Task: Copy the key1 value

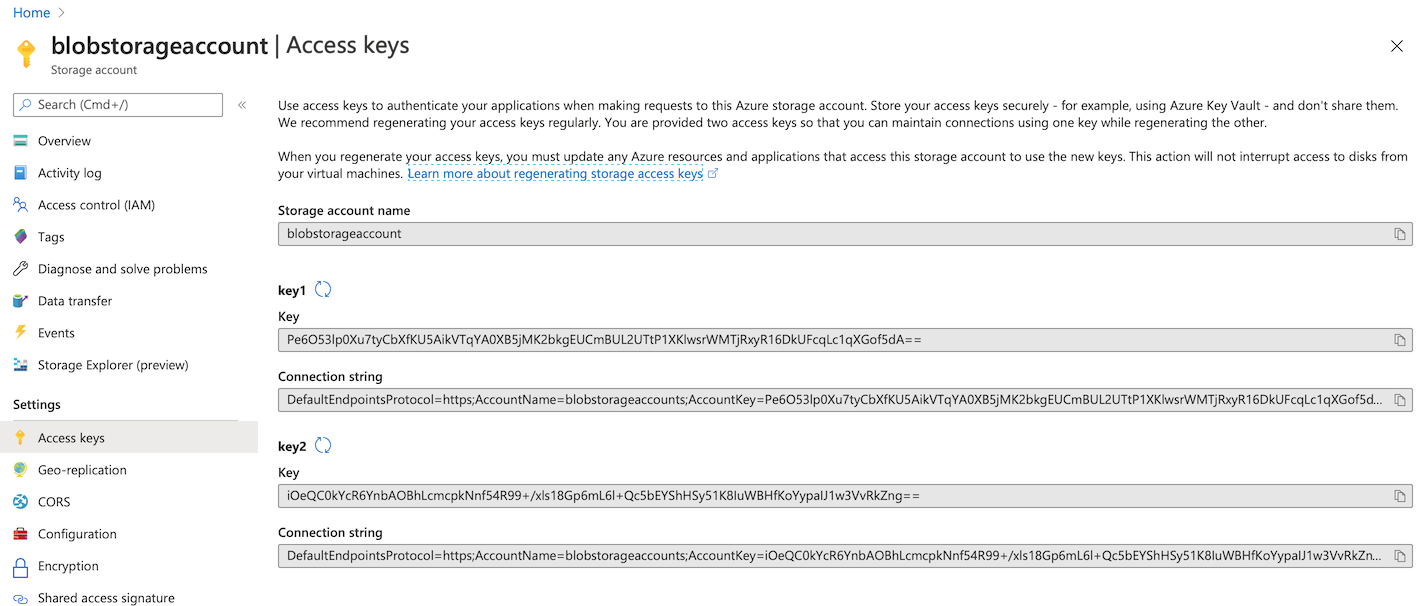Action: 1398,340
